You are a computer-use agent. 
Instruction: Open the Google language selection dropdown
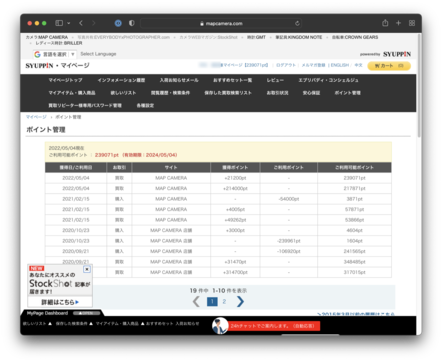pyautogui.click(x=55, y=54)
